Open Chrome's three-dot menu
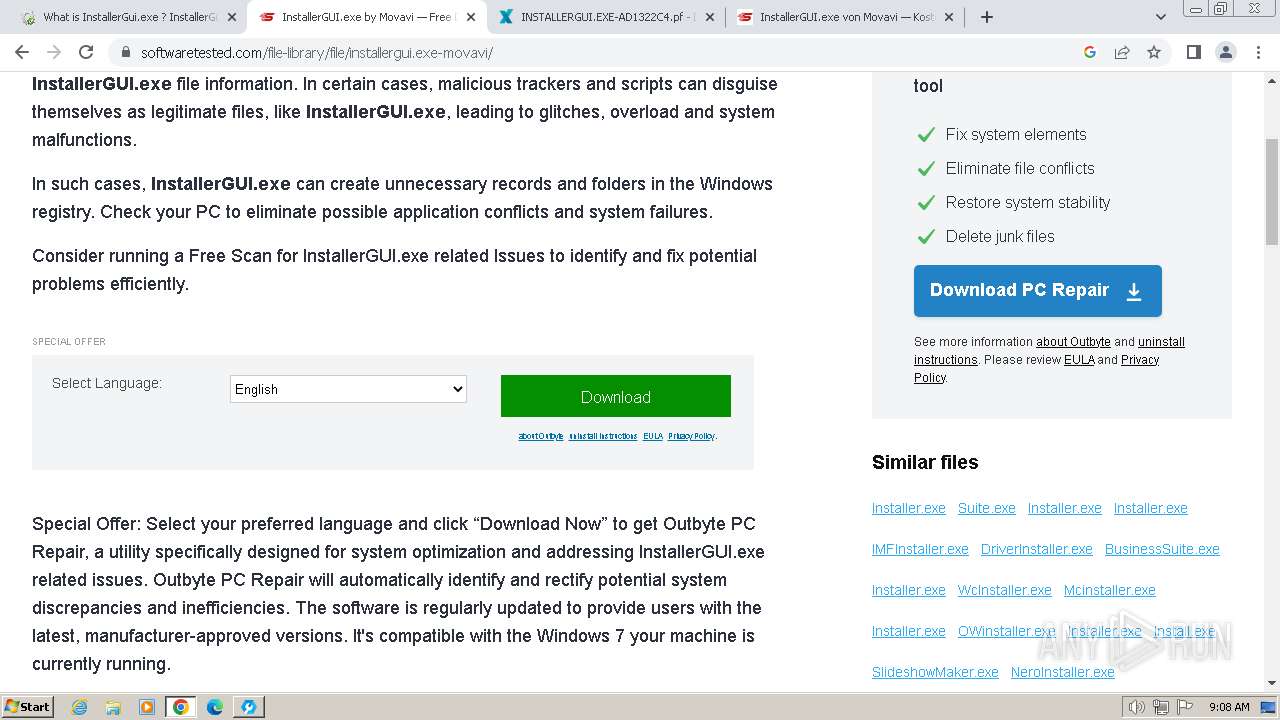1280x720 pixels. coord(1257,52)
